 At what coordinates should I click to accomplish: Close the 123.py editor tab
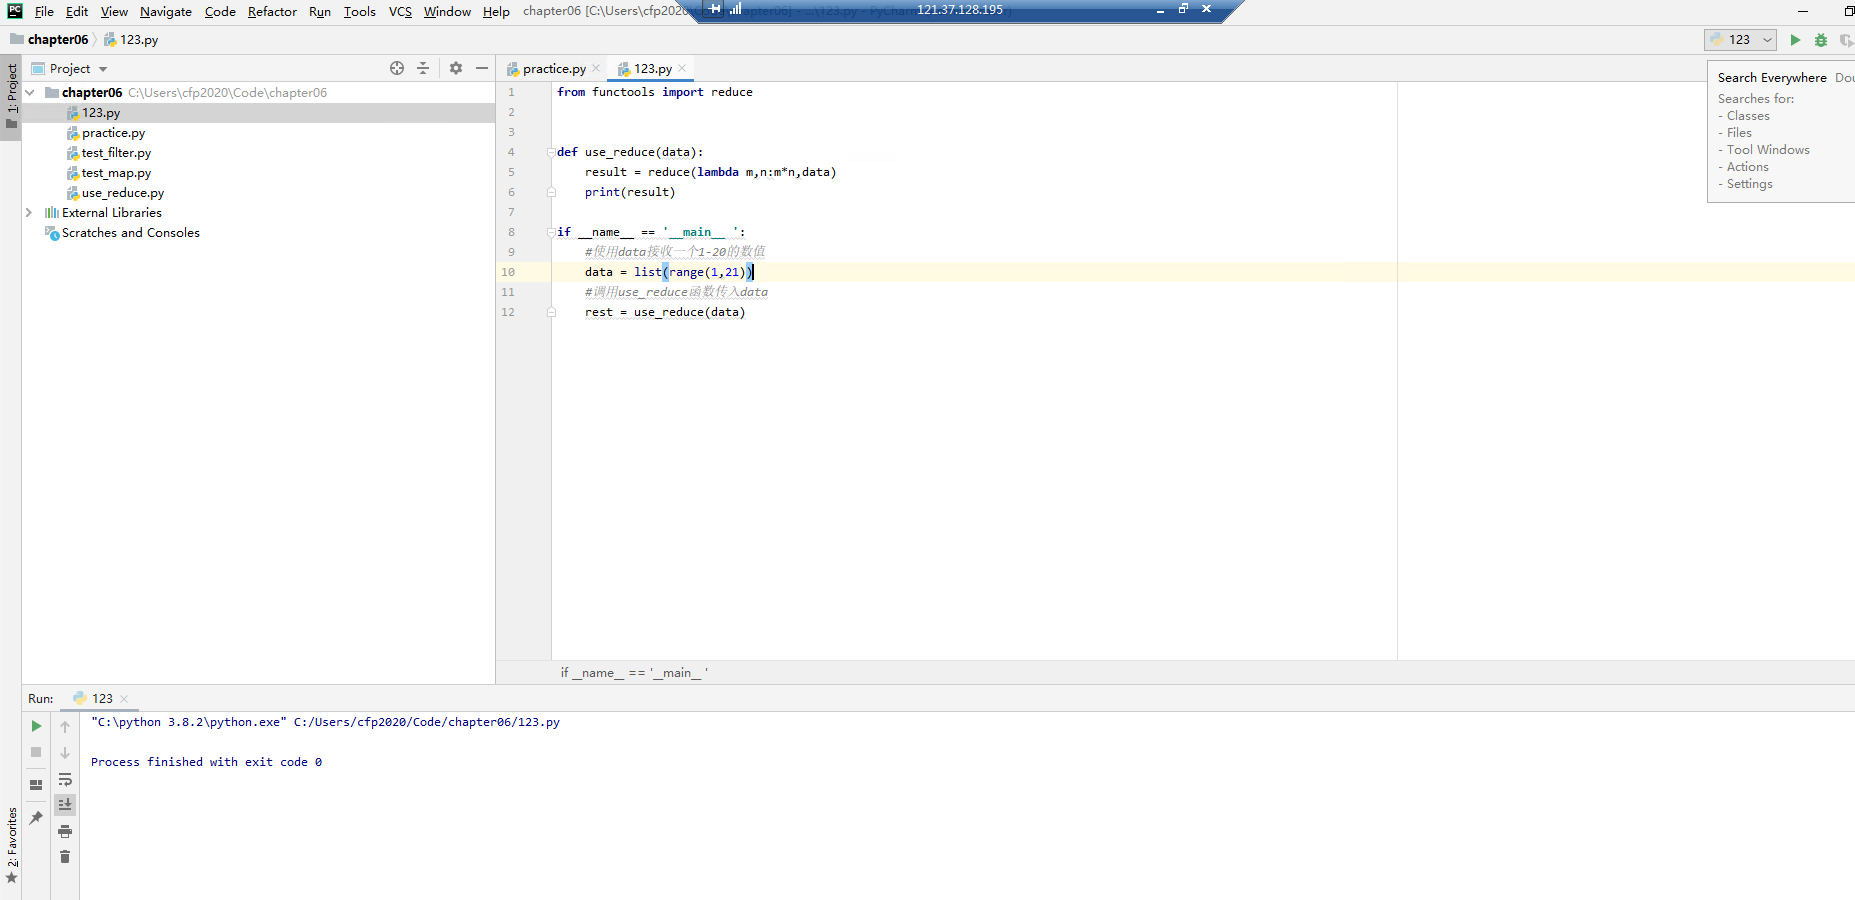pos(682,68)
